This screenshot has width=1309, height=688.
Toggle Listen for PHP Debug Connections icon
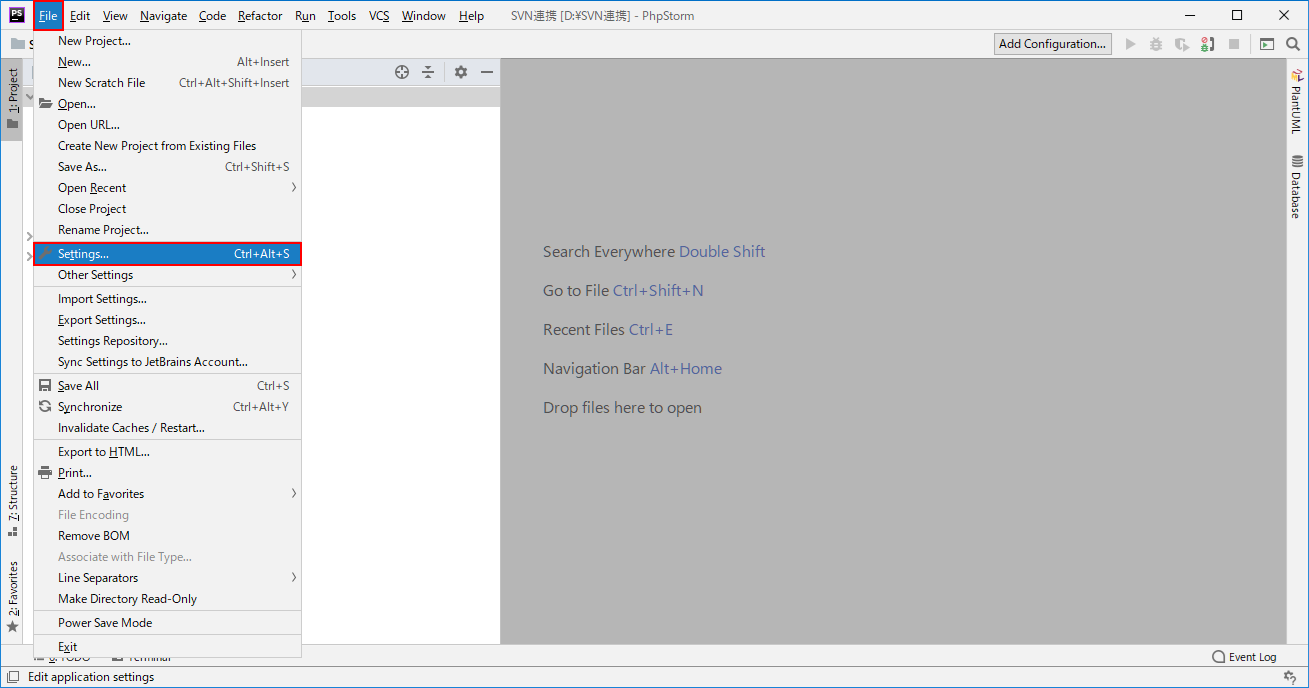coord(1208,44)
